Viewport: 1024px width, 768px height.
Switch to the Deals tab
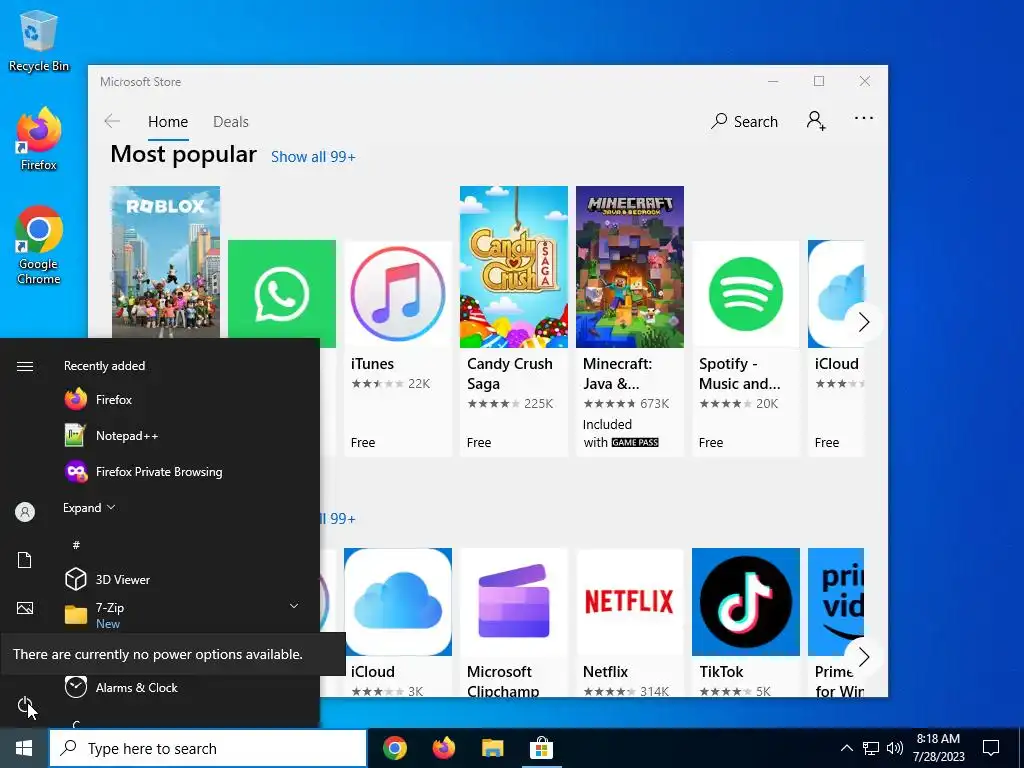231,121
